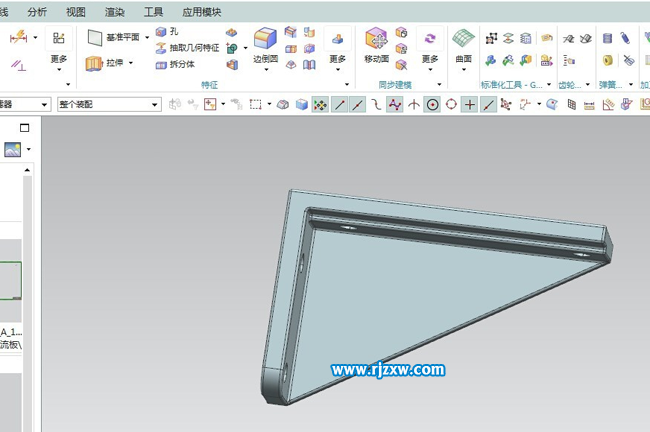650x432 pixels.
Task: Toggle the arc center snap point
Action: point(432,104)
